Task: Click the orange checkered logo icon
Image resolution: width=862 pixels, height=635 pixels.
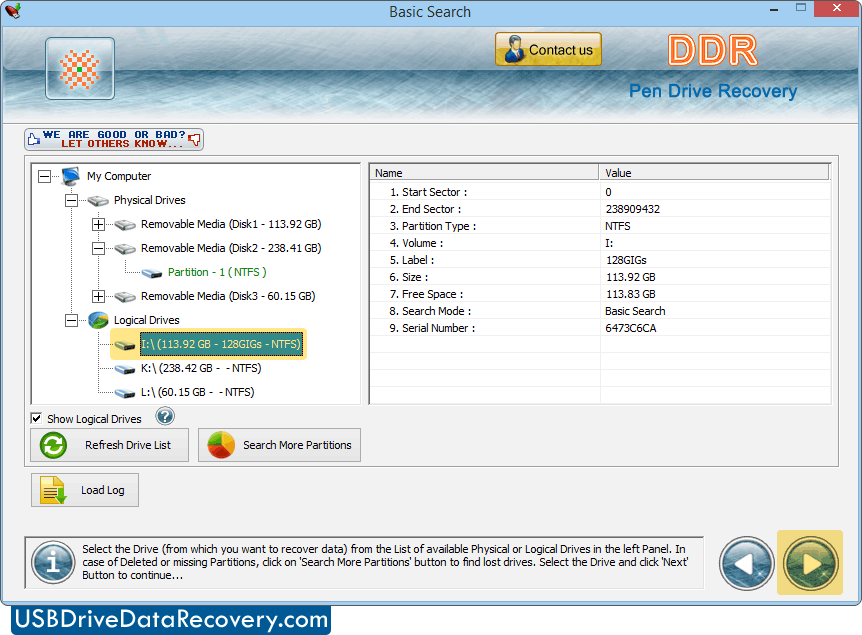Action: pyautogui.click(x=80, y=68)
